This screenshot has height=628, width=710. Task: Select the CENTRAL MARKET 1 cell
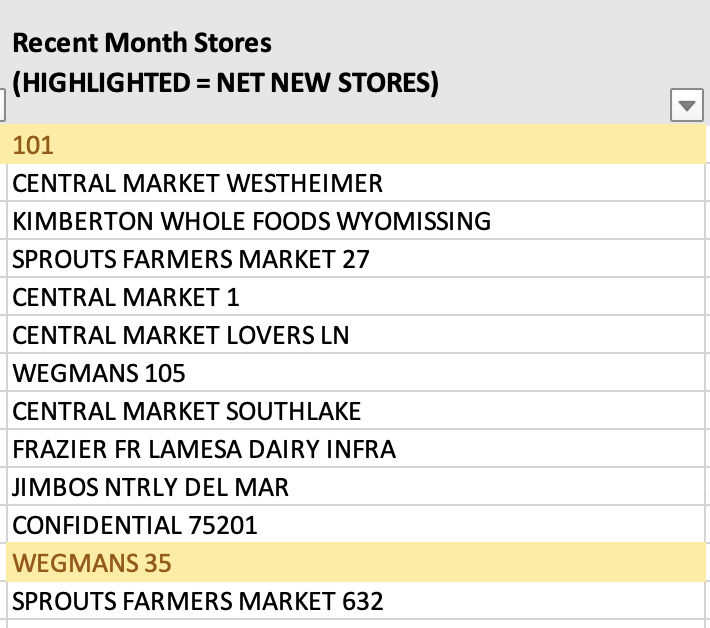(x=356, y=297)
